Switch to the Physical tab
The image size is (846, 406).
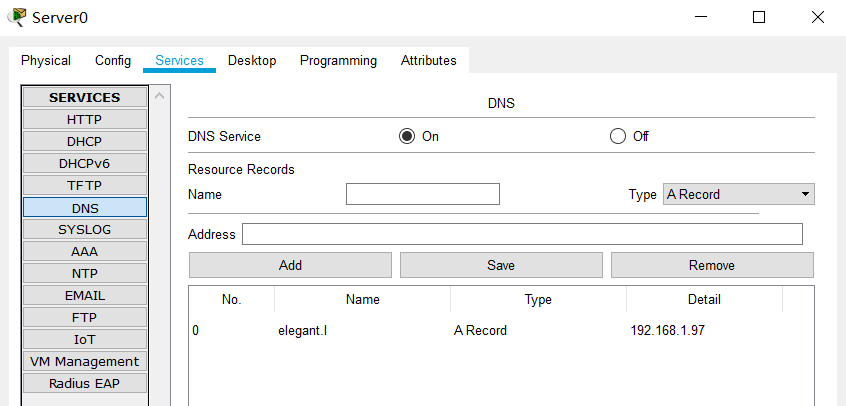tap(46, 61)
